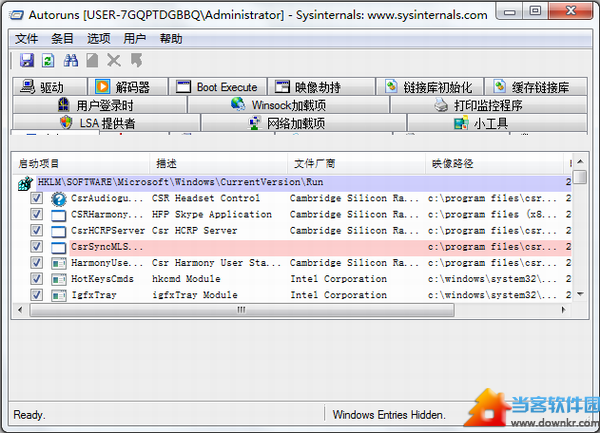Click the Refresh toolbar icon
The height and width of the screenshot is (433, 600).
click(x=48, y=60)
